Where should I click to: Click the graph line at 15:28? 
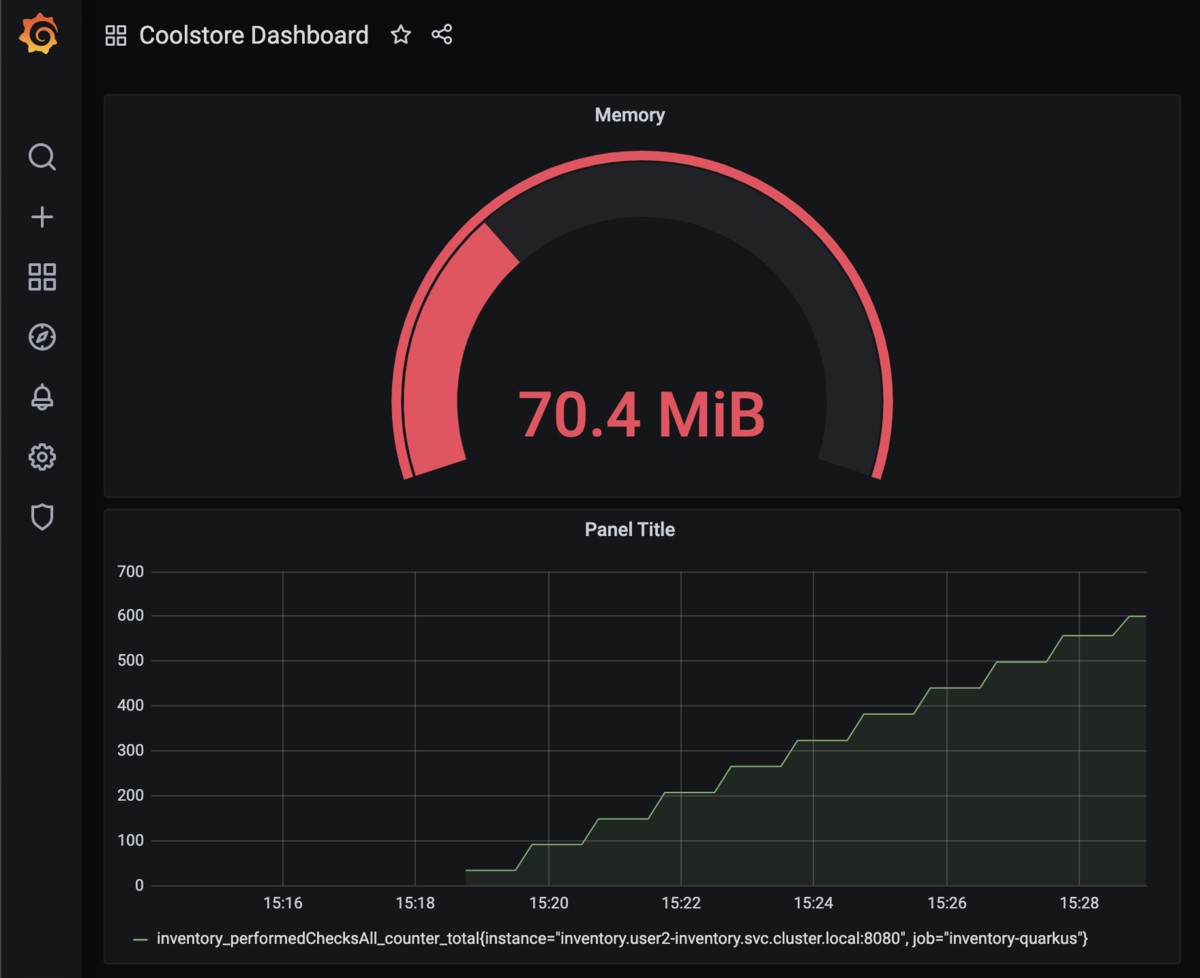click(x=1079, y=636)
